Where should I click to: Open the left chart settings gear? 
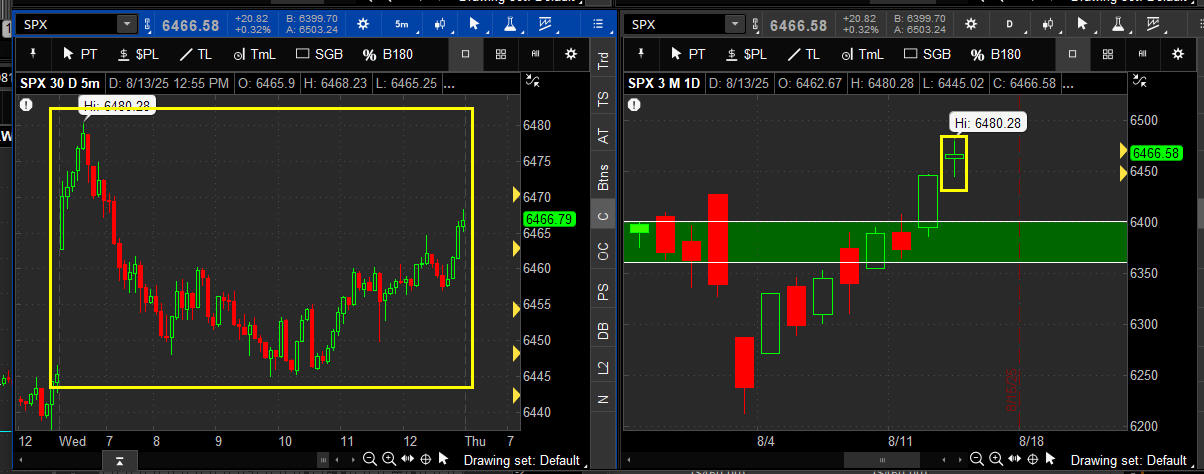pyautogui.click(x=362, y=23)
